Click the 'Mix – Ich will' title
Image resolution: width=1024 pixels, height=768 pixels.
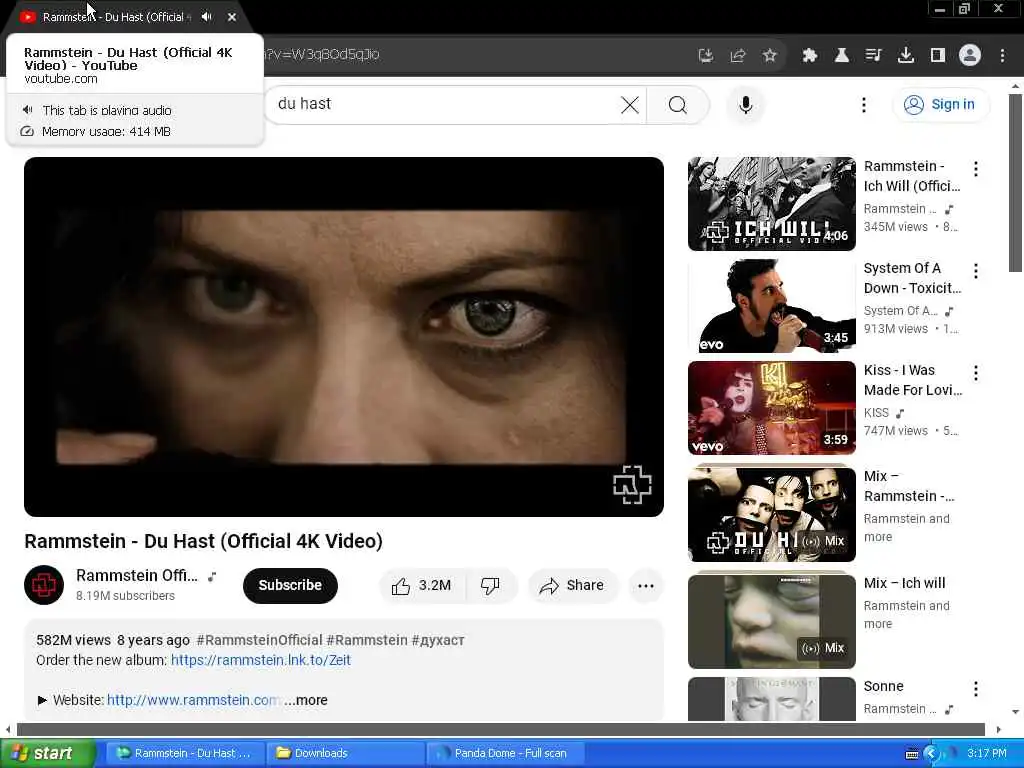(x=904, y=583)
